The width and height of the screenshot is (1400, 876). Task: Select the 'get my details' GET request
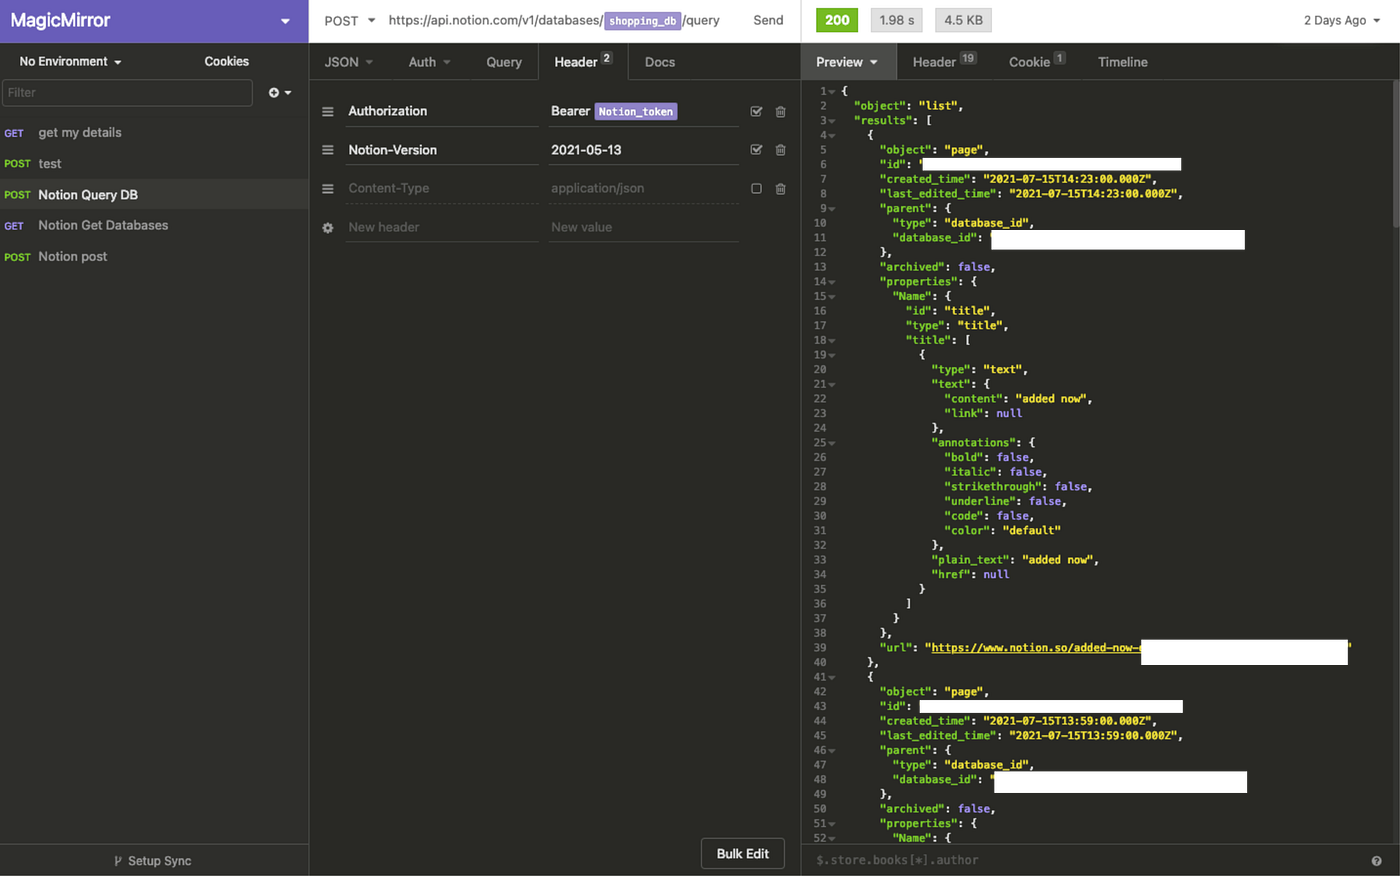154,133
